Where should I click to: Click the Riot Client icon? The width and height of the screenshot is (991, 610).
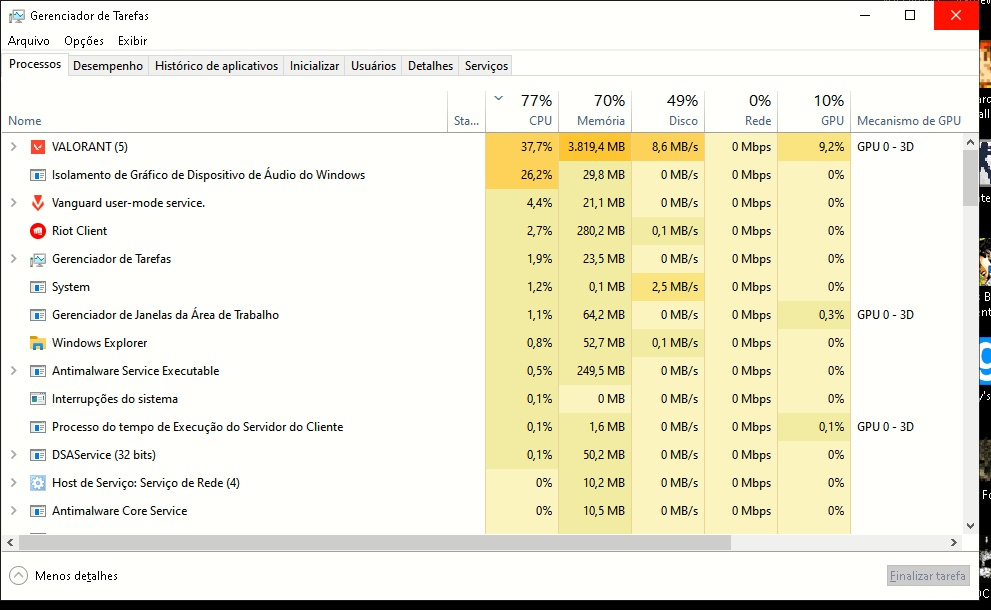pos(38,231)
